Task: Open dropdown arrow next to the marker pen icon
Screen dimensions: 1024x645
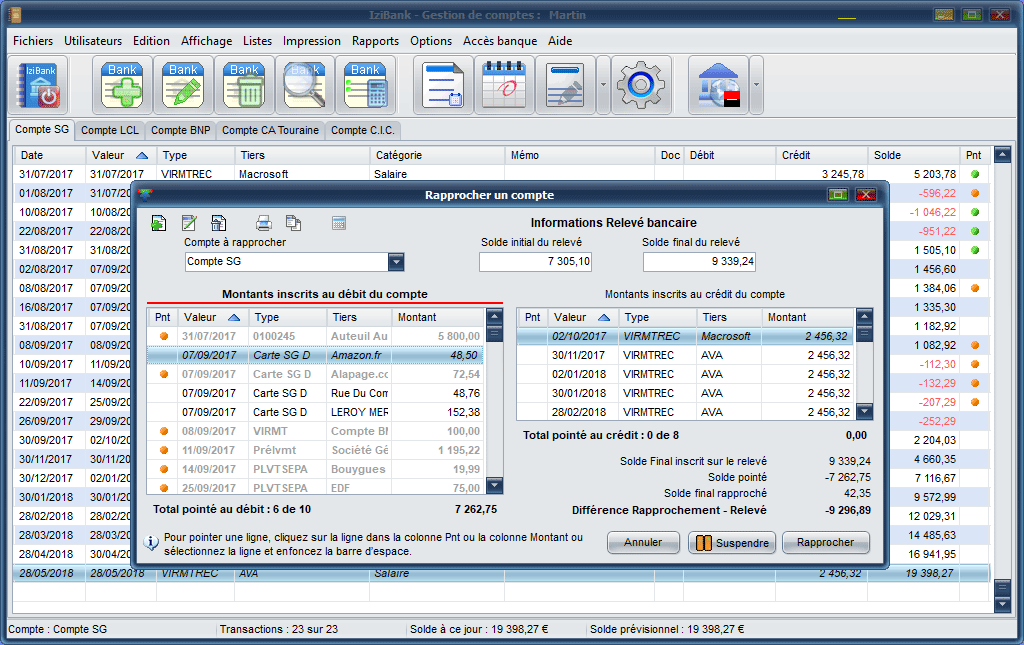Action: pyautogui.click(x=602, y=85)
